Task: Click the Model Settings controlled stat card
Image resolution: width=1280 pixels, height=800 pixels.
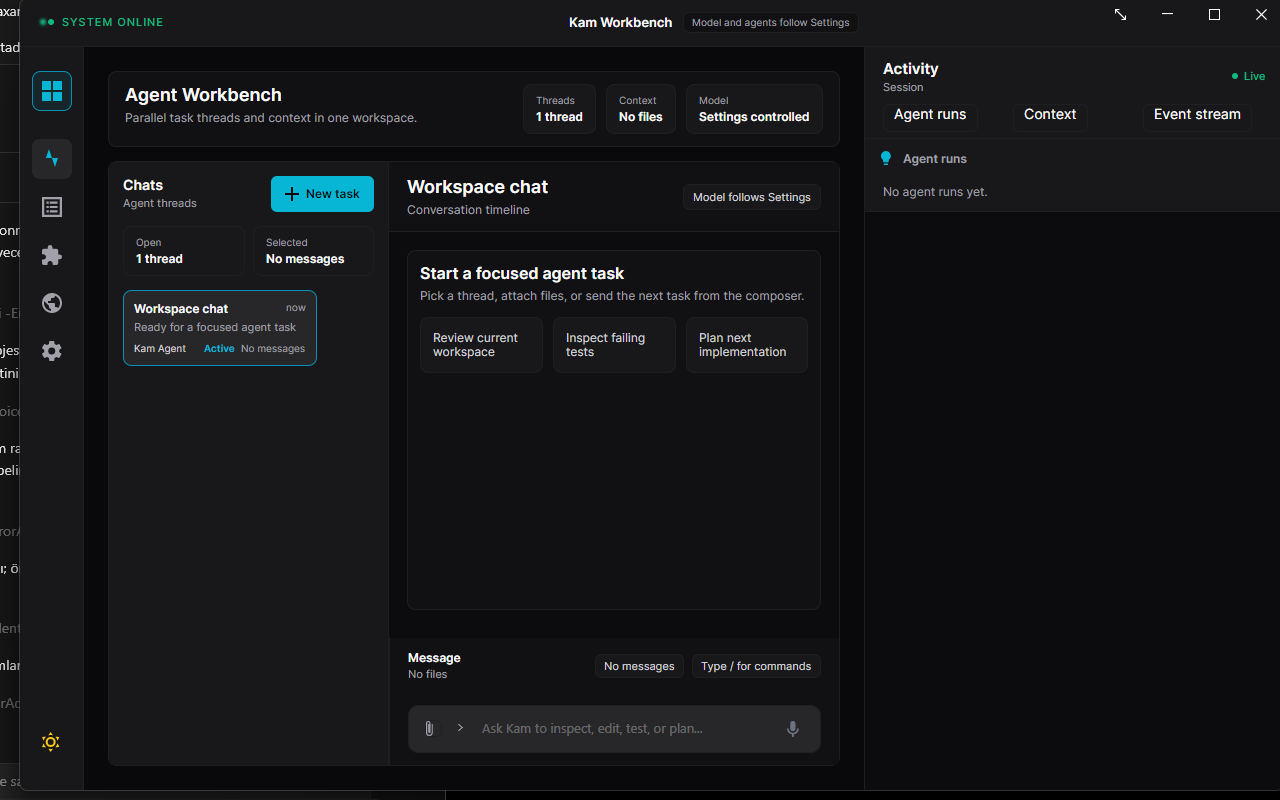Action: click(x=754, y=109)
